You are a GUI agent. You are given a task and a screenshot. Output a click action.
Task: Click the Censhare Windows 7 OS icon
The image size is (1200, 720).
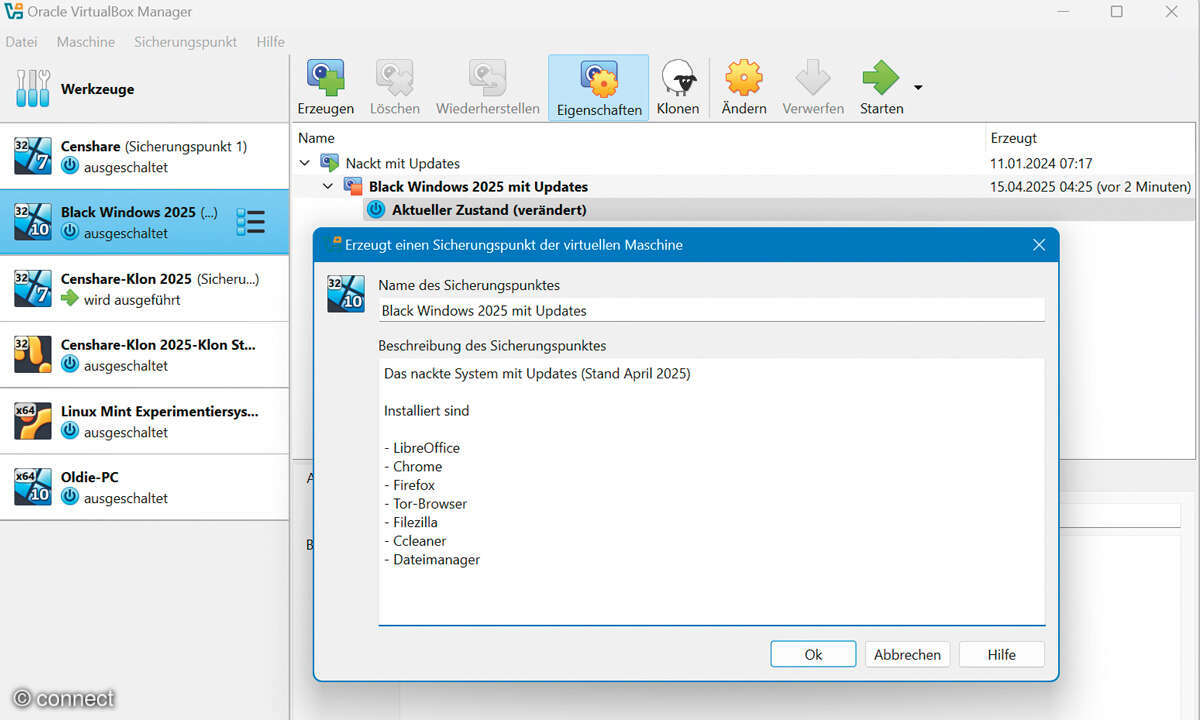coord(33,156)
